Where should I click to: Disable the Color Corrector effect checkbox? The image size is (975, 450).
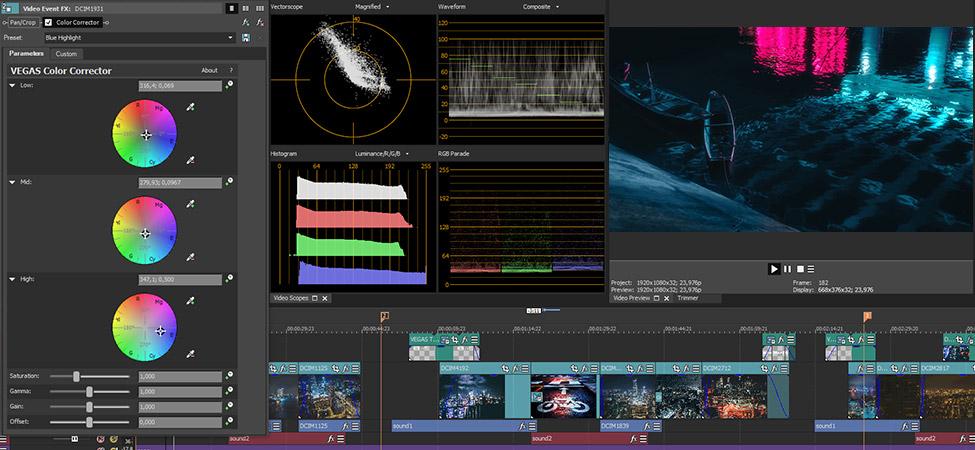[49, 22]
